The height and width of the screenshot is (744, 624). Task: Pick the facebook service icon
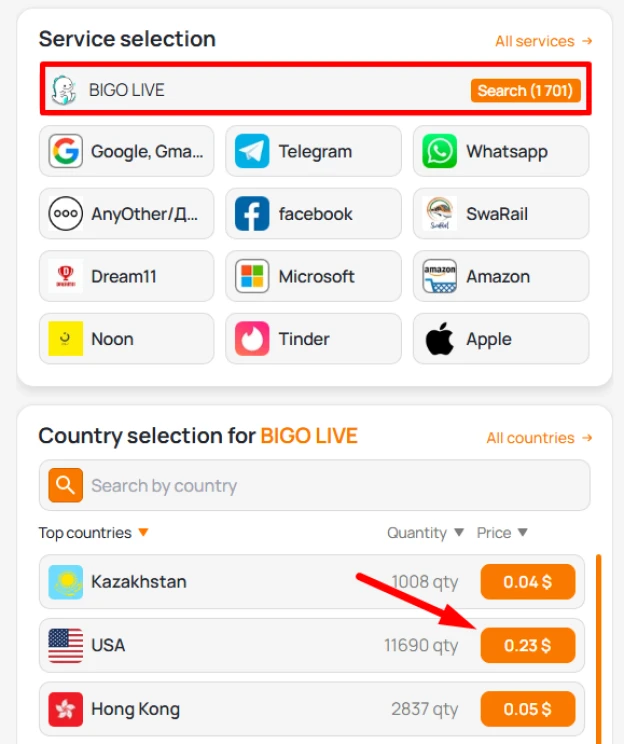[252, 214]
